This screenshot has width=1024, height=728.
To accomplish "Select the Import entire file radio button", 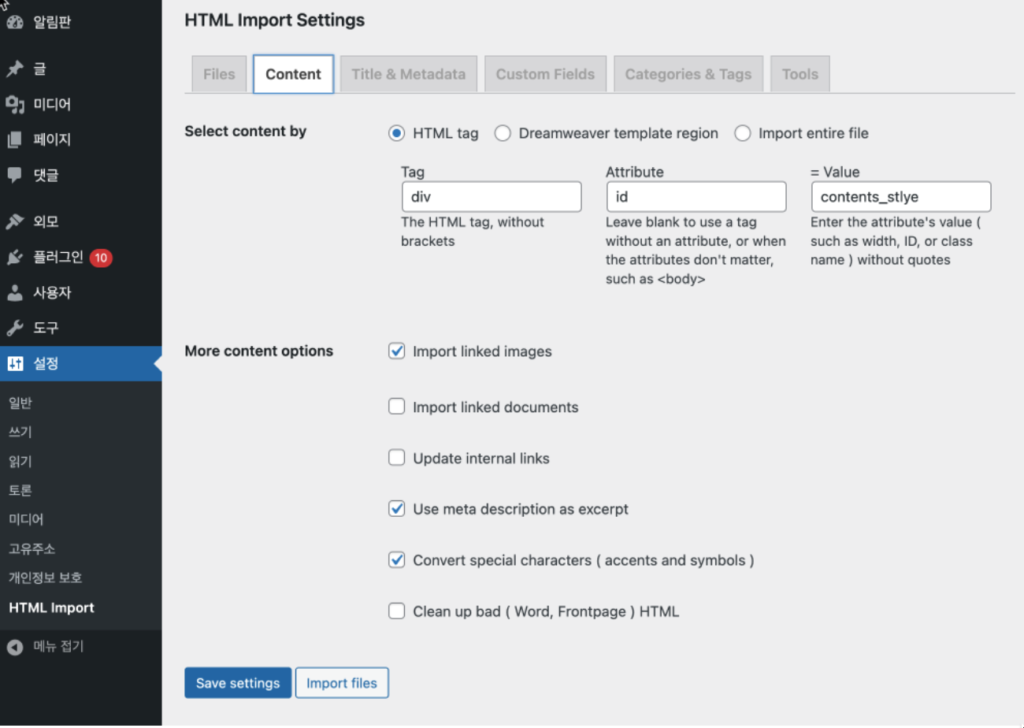I will [743, 133].
